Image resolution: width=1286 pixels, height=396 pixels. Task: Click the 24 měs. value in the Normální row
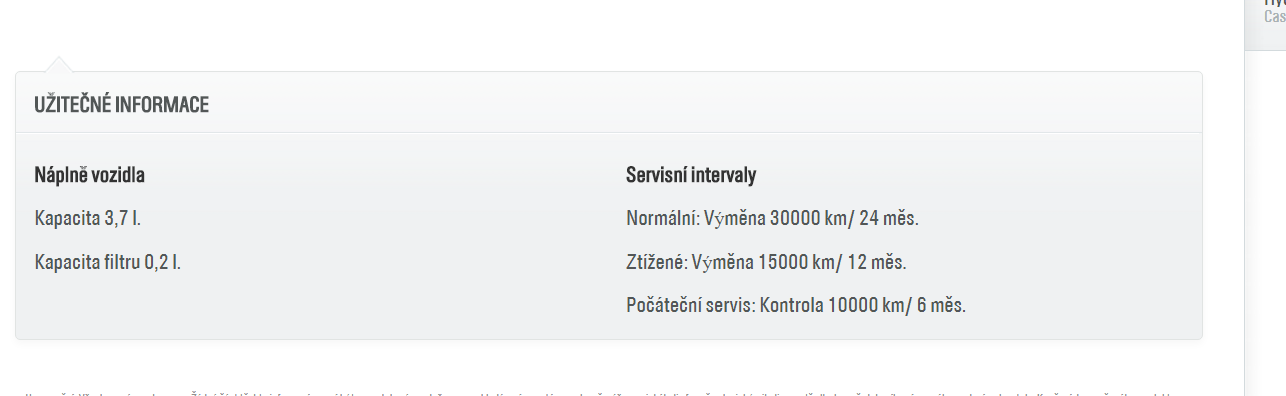tap(887, 218)
